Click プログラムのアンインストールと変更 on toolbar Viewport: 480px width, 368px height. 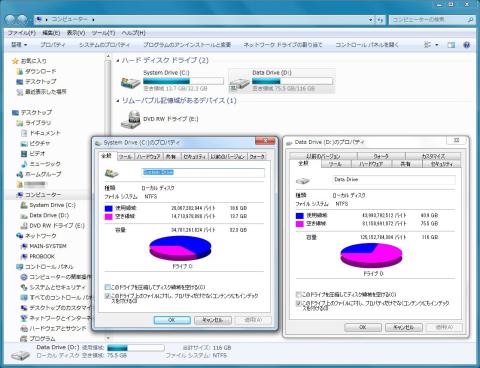pyautogui.click(x=187, y=45)
